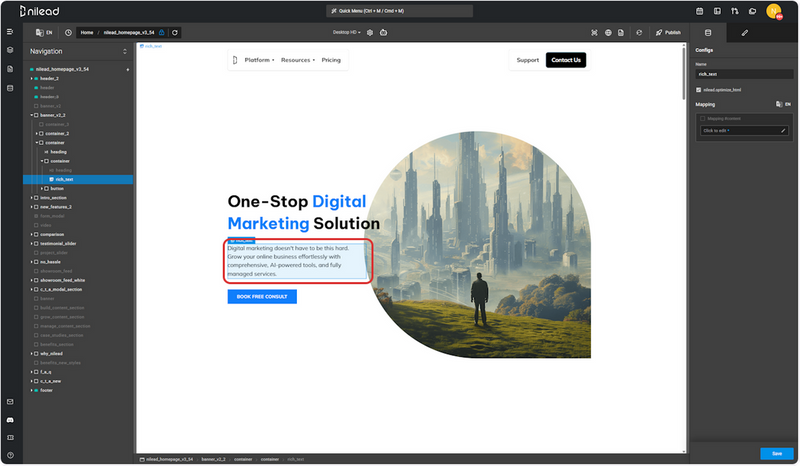Select the why_nilead tree item
Viewport: 800px width, 466px height.
tap(52, 354)
